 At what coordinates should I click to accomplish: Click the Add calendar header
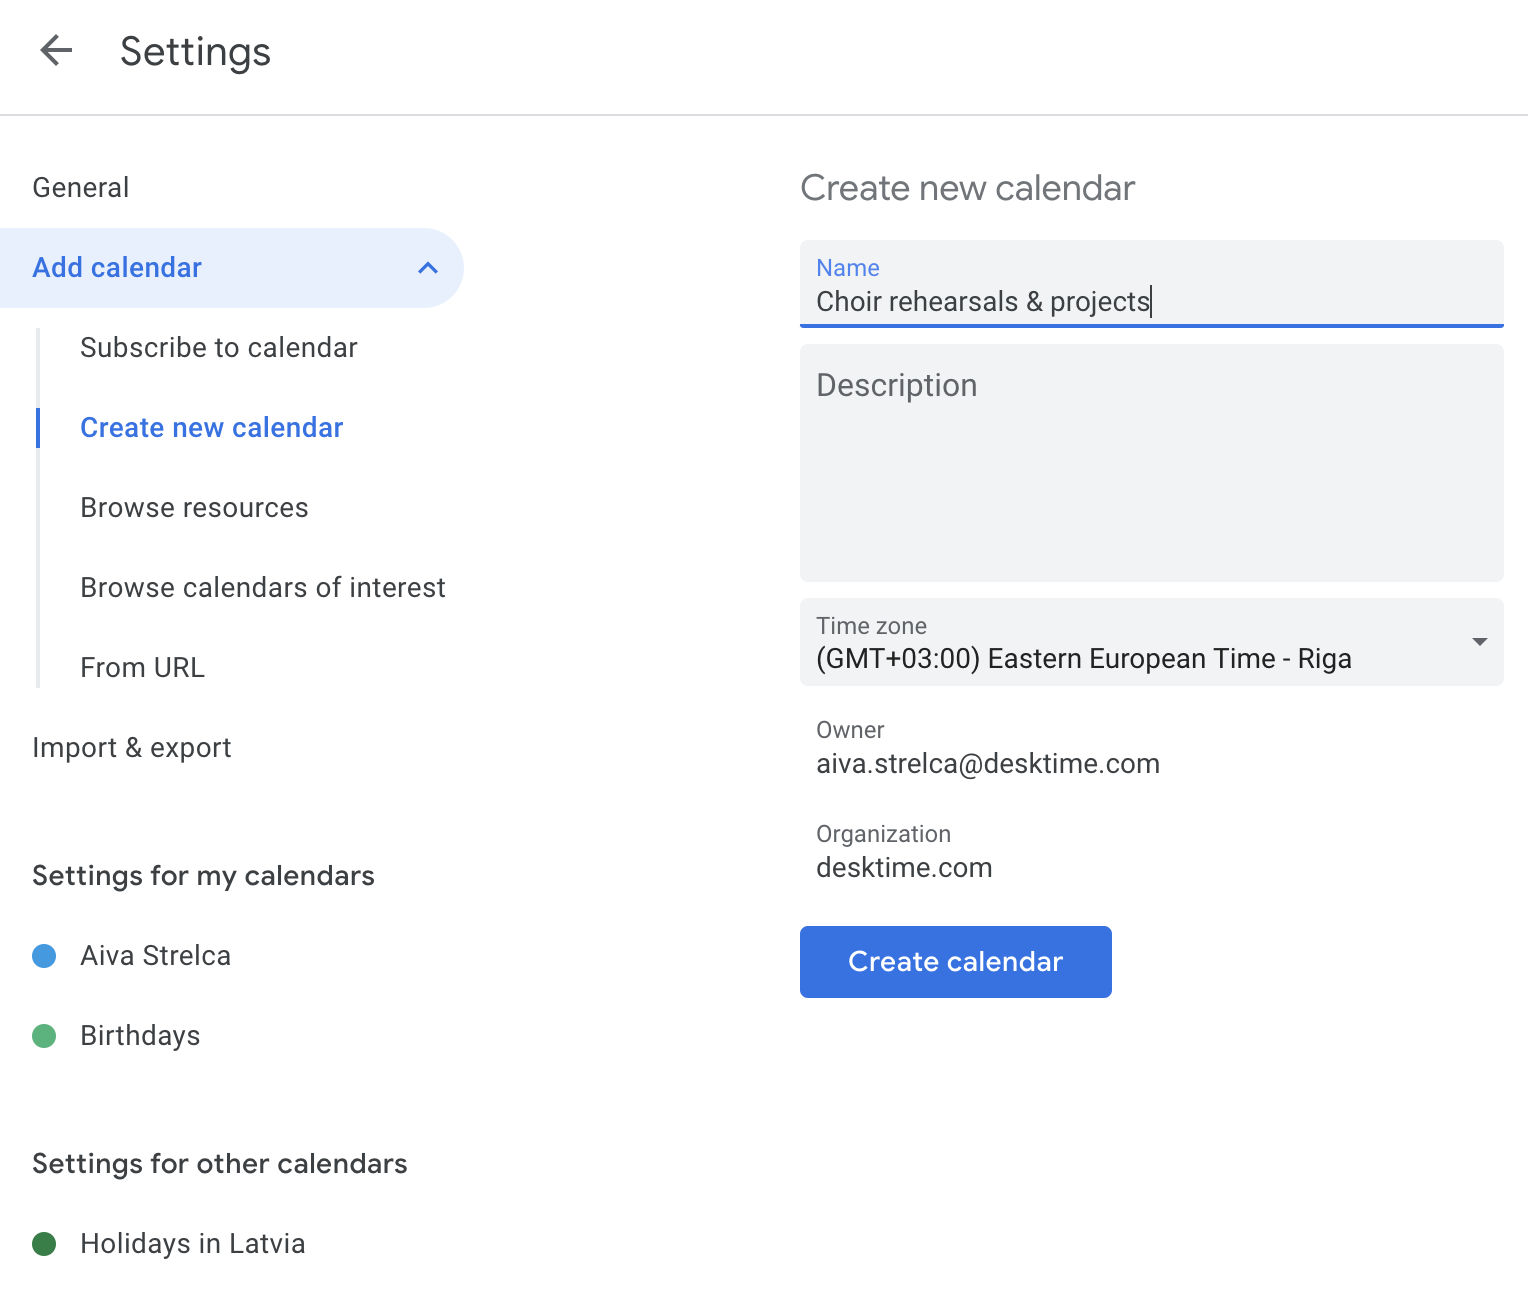point(117,268)
